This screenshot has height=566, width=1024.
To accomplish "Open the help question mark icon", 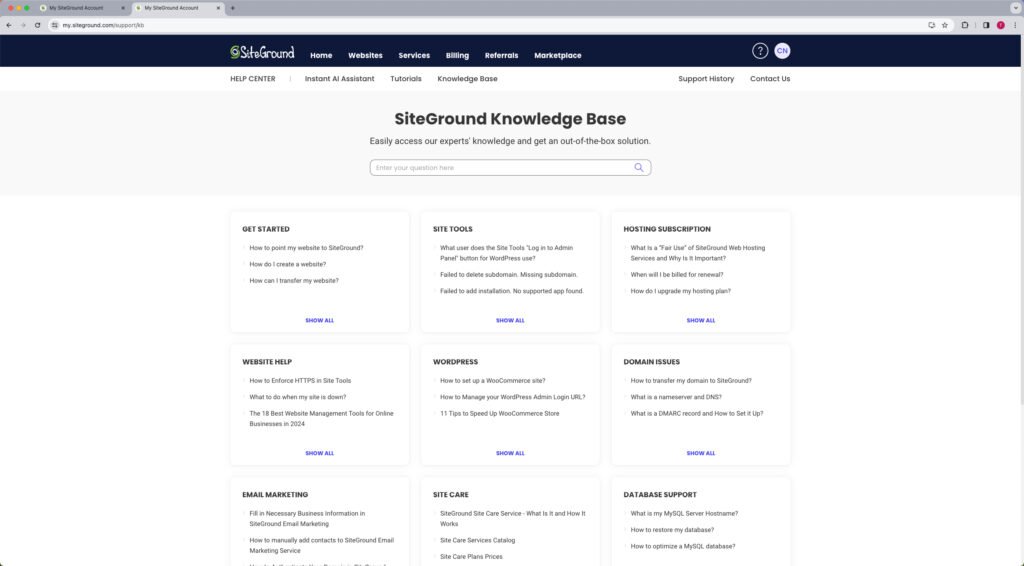I will click(x=760, y=51).
